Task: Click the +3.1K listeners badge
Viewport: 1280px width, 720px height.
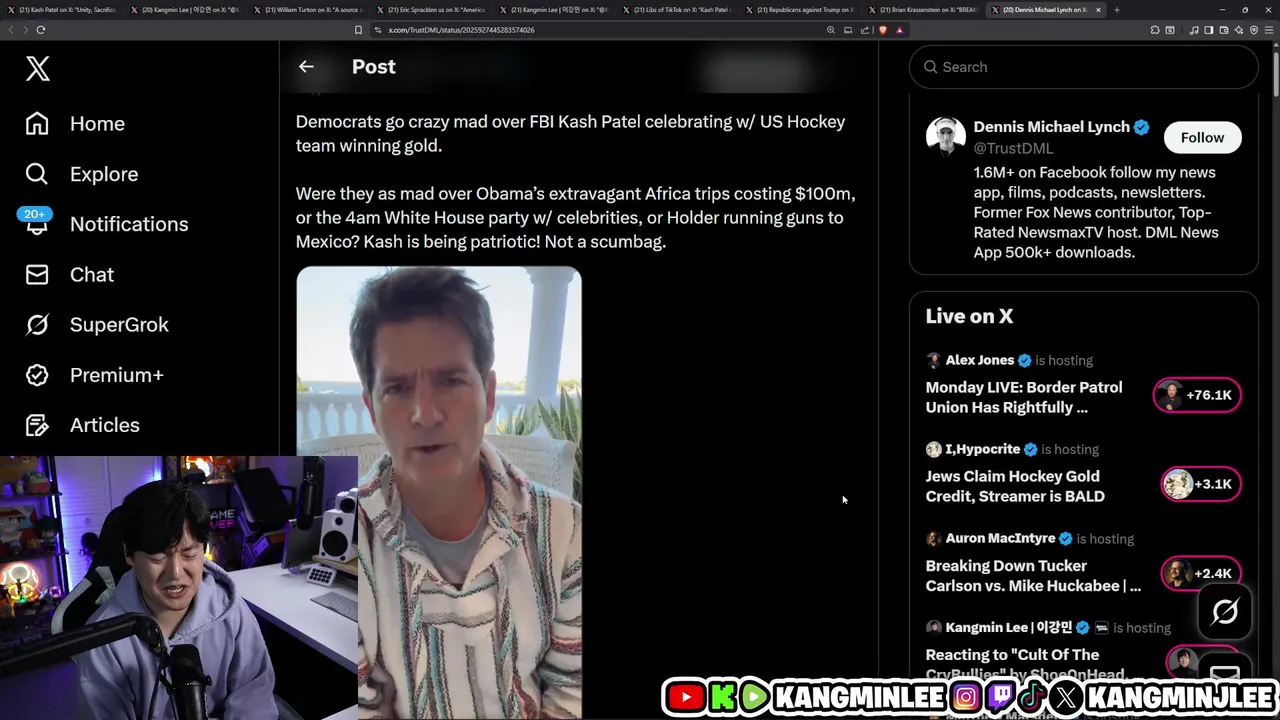Action: pos(1201,484)
